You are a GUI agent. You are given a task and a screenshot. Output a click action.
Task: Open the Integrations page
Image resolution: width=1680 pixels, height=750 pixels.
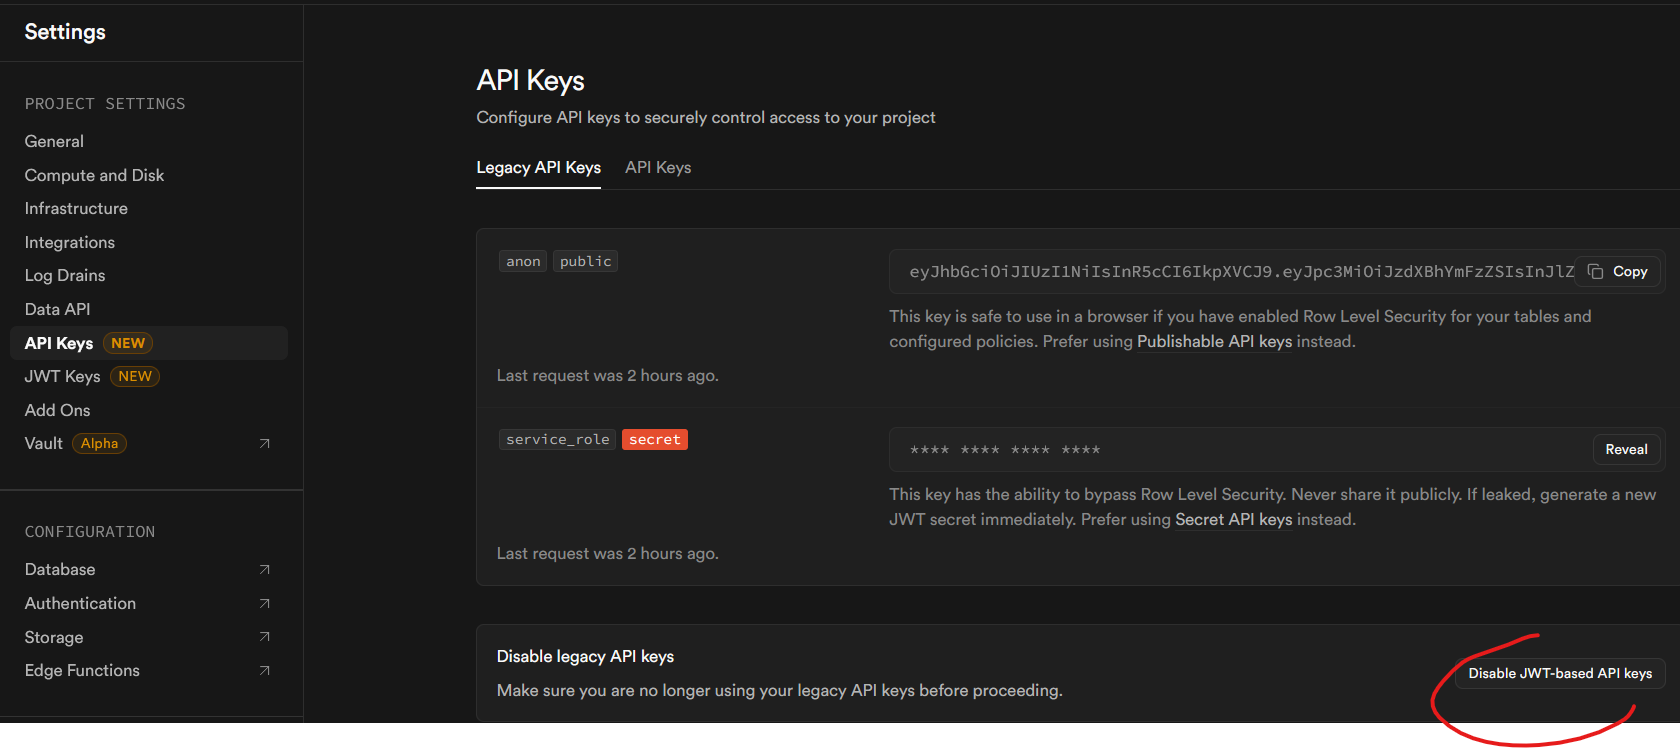pyautogui.click(x=70, y=242)
